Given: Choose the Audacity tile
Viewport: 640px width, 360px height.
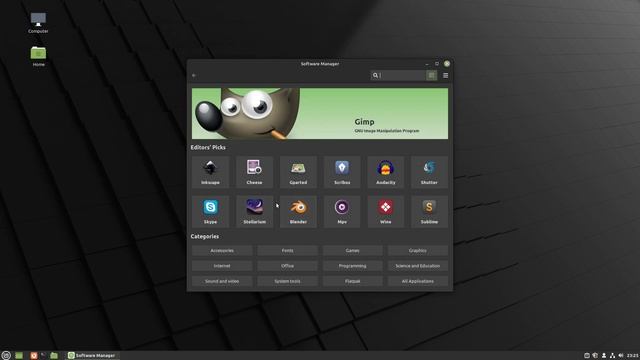Looking at the screenshot, I should coord(386,172).
